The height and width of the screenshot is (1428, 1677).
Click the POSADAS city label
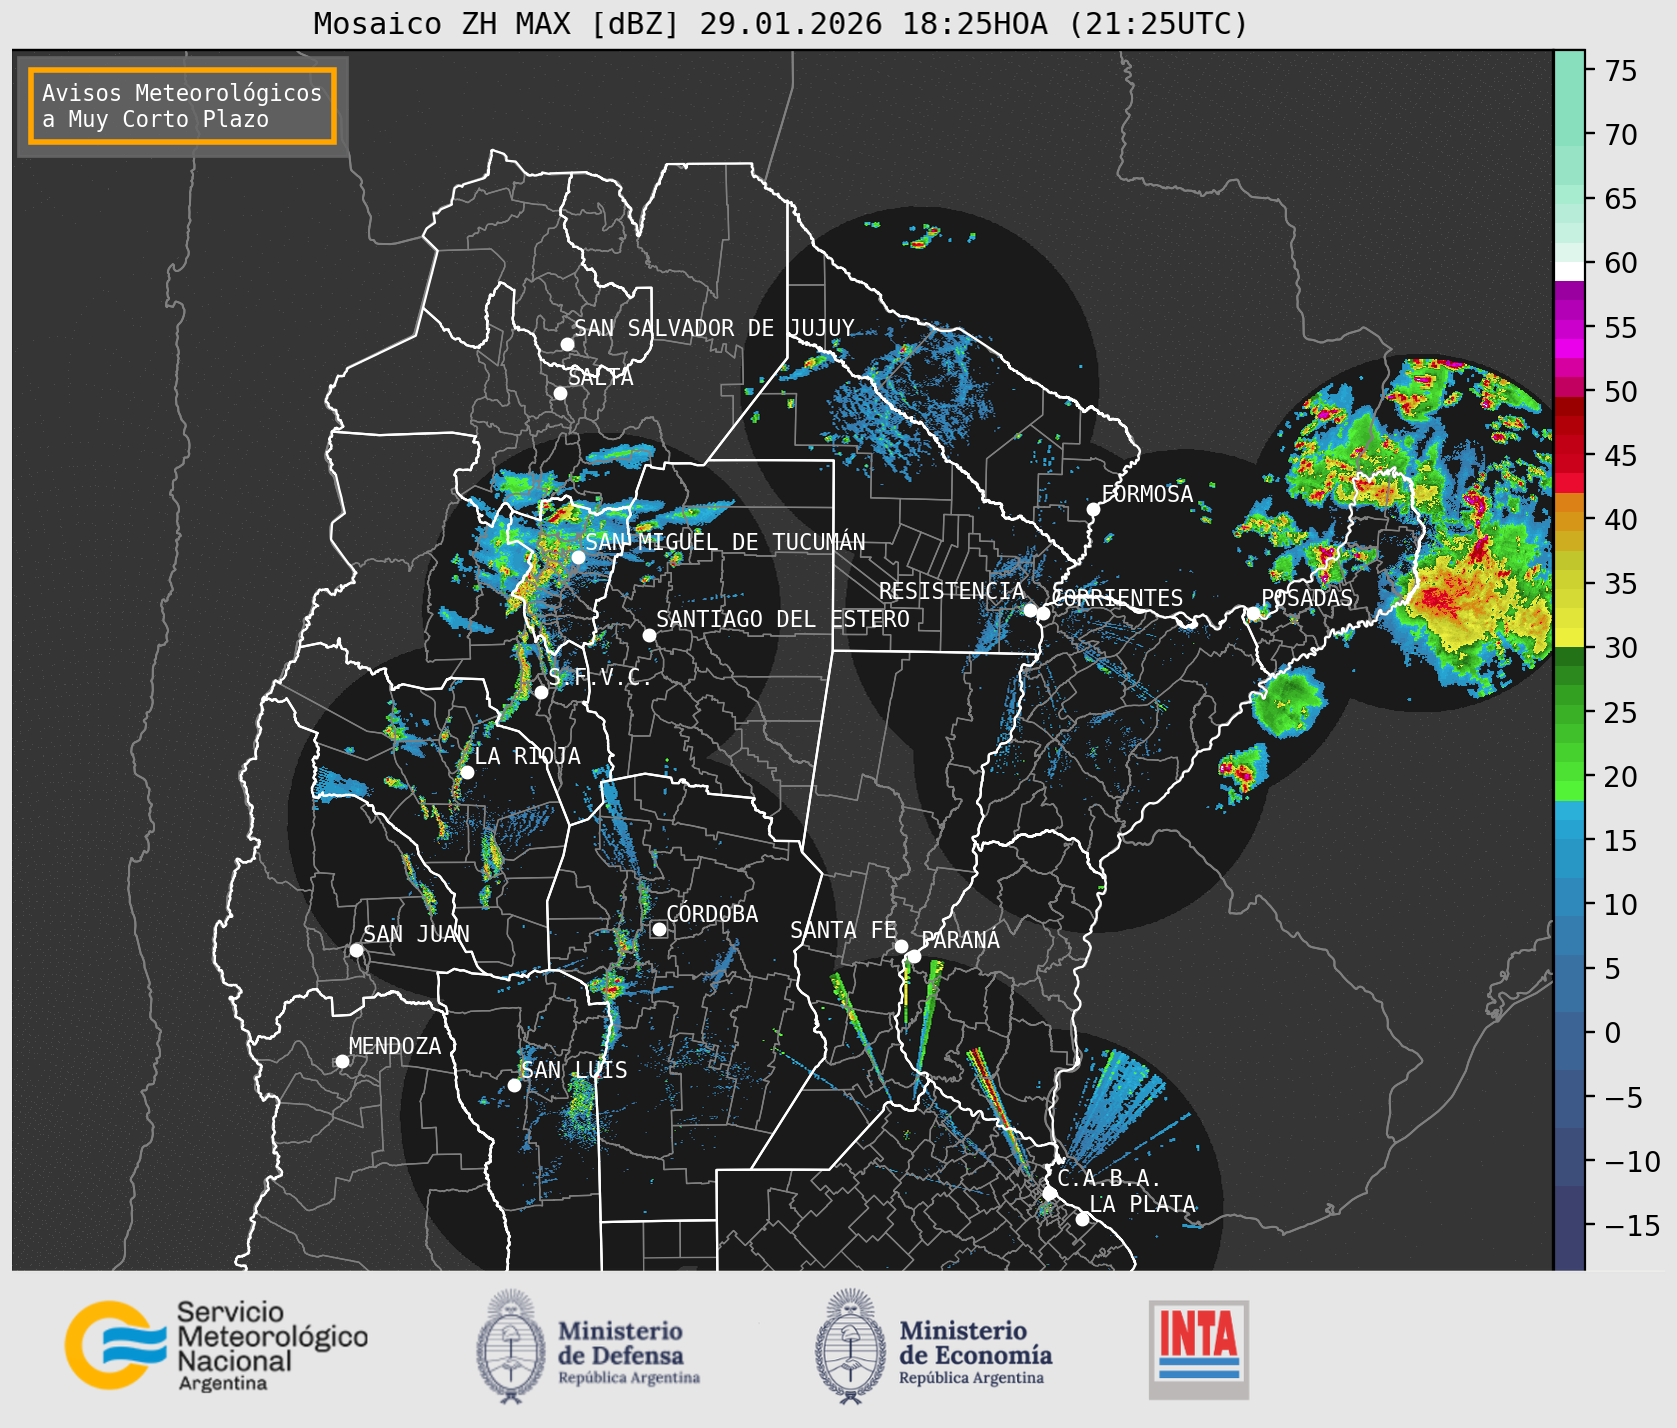[x=1307, y=598]
